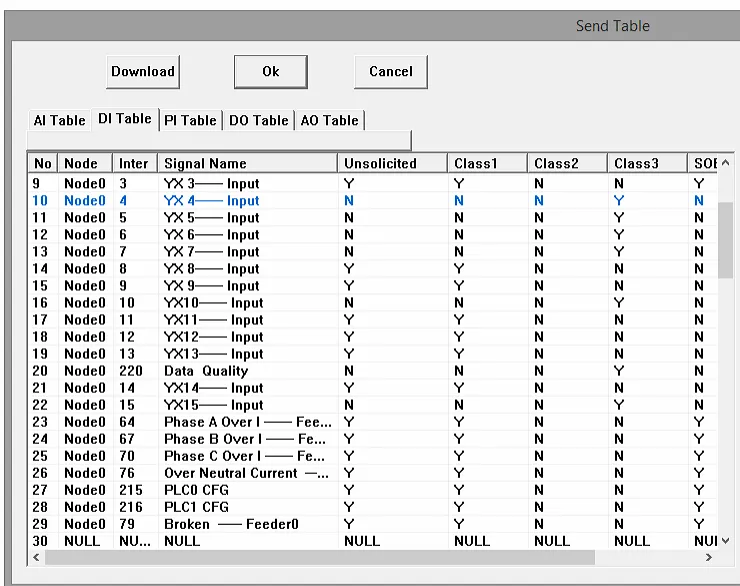Click Unsolicited NULL in row 30
Screen dimensions: 740x586
tap(362, 541)
